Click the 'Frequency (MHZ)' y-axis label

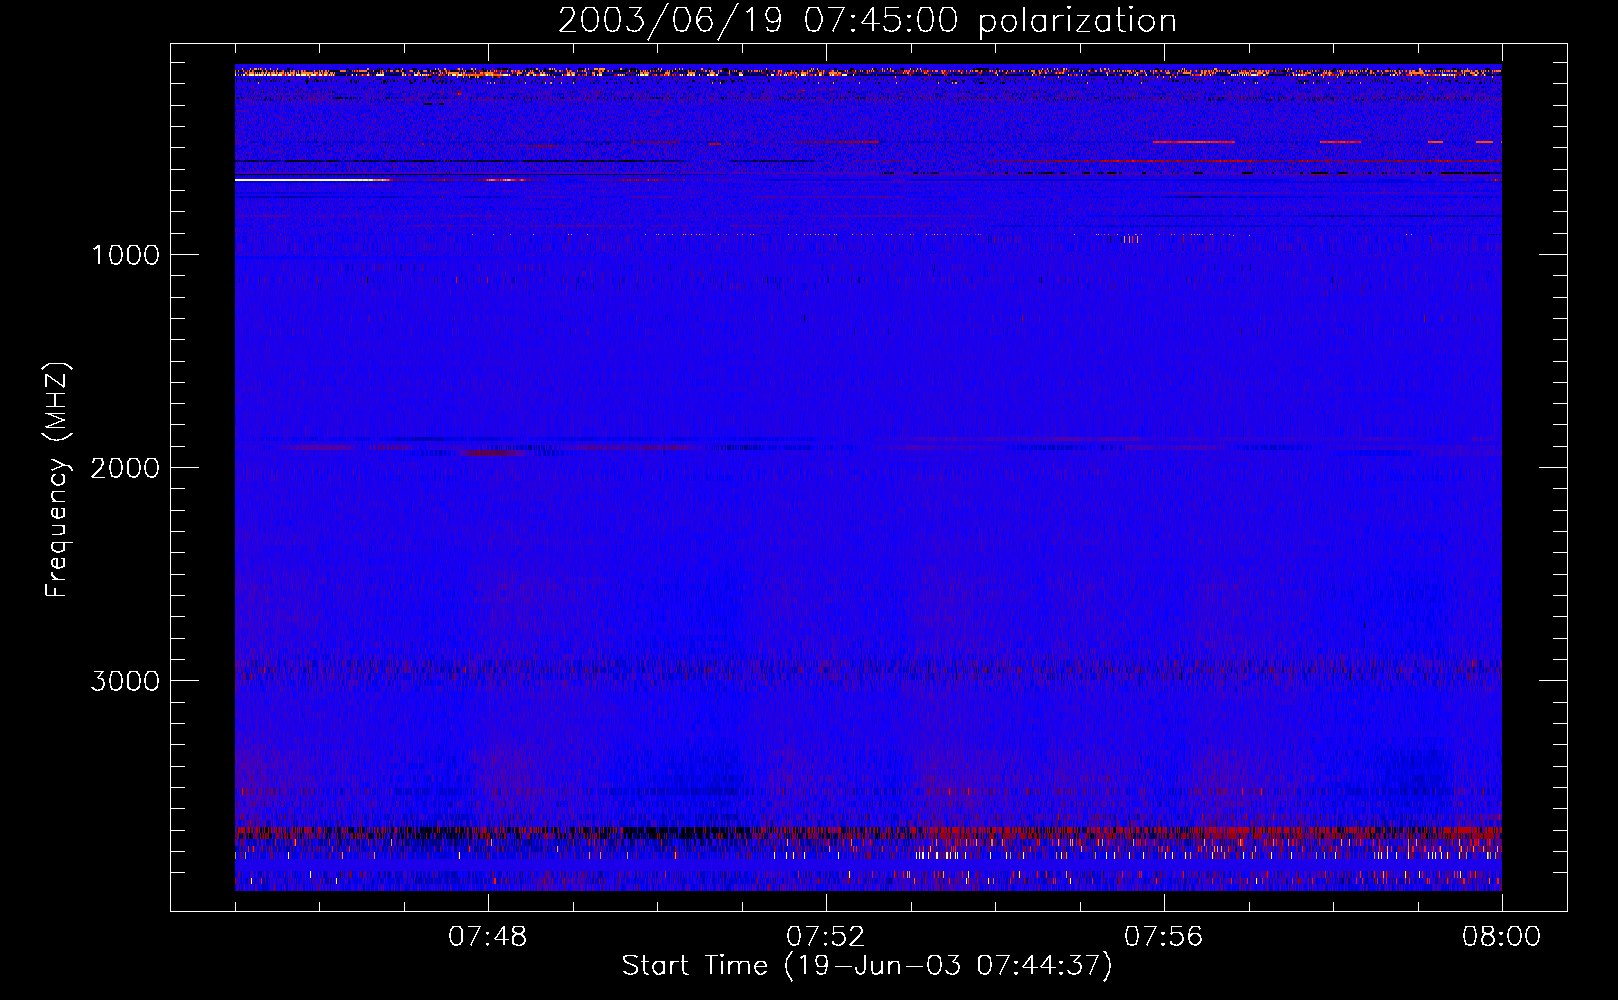pyautogui.click(x=58, y=480)
